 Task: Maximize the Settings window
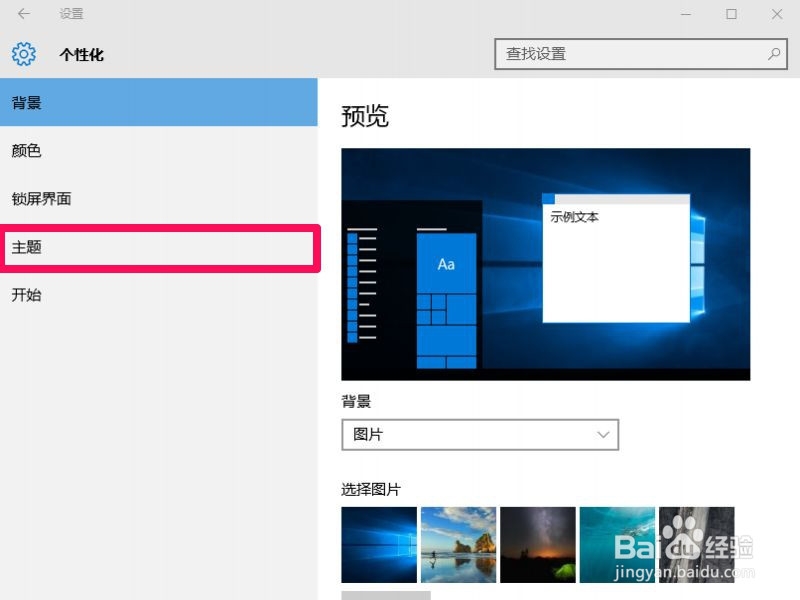point(731,14)
